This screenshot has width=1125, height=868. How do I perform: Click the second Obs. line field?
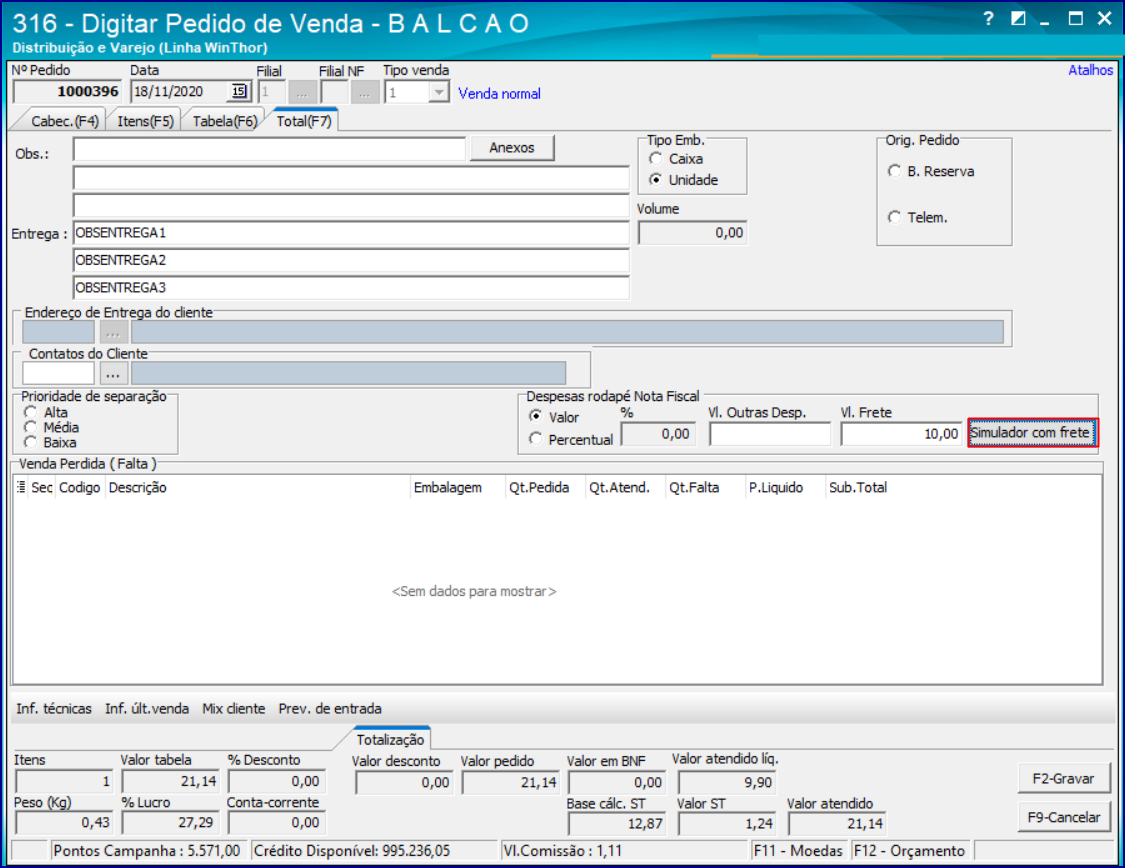coord(351,178)
